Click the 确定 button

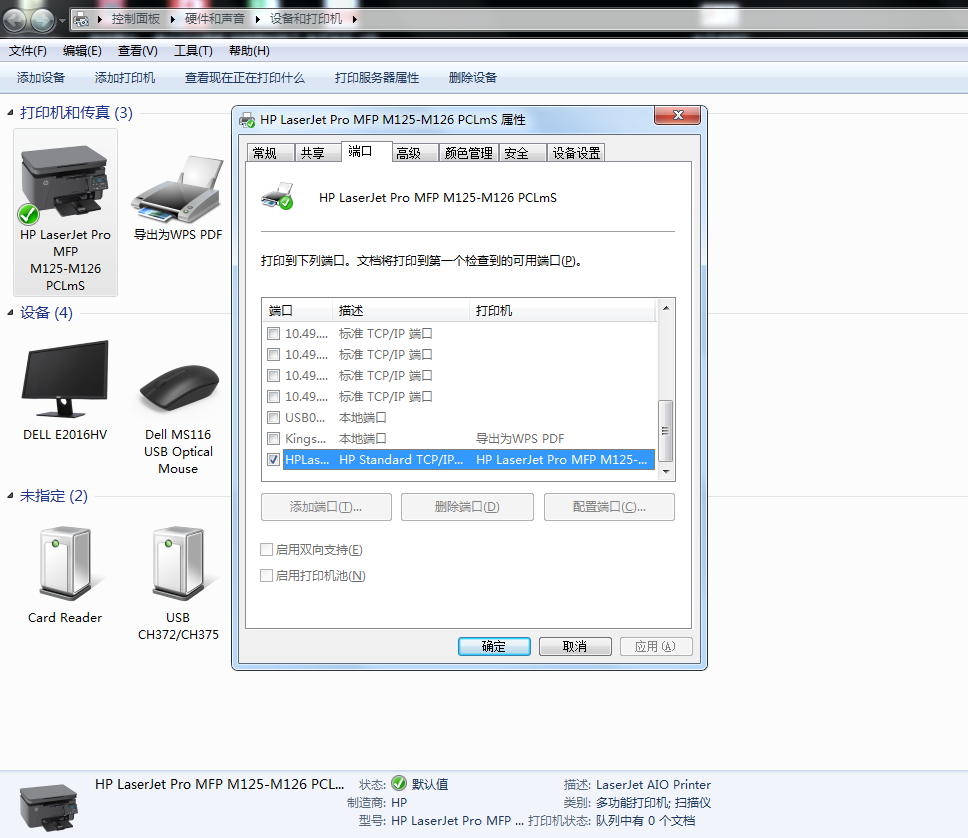pyautogui.click(x=494, y=647)
